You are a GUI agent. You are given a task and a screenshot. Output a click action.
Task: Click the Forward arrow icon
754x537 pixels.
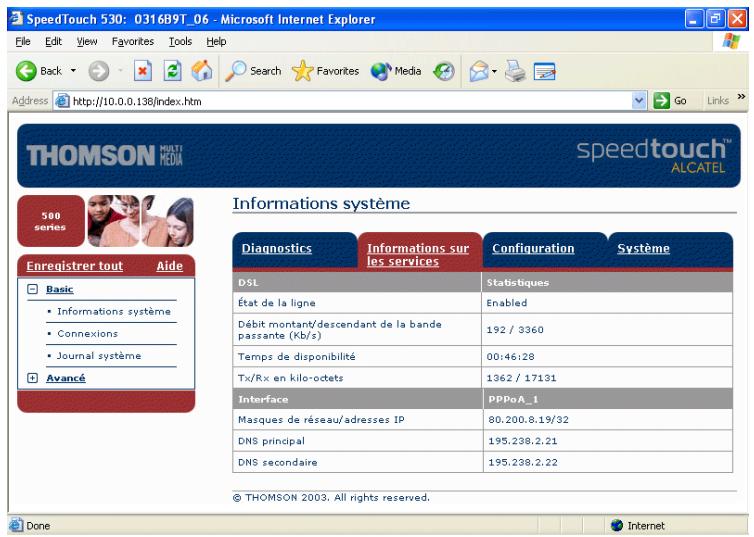pyautogui.click(x=99, y=71)
